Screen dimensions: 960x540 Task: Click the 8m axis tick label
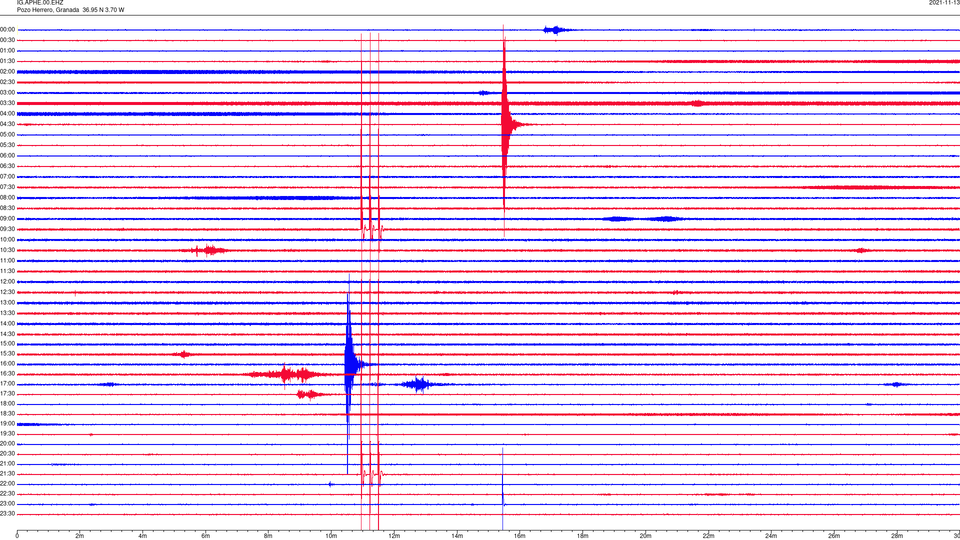268,536
